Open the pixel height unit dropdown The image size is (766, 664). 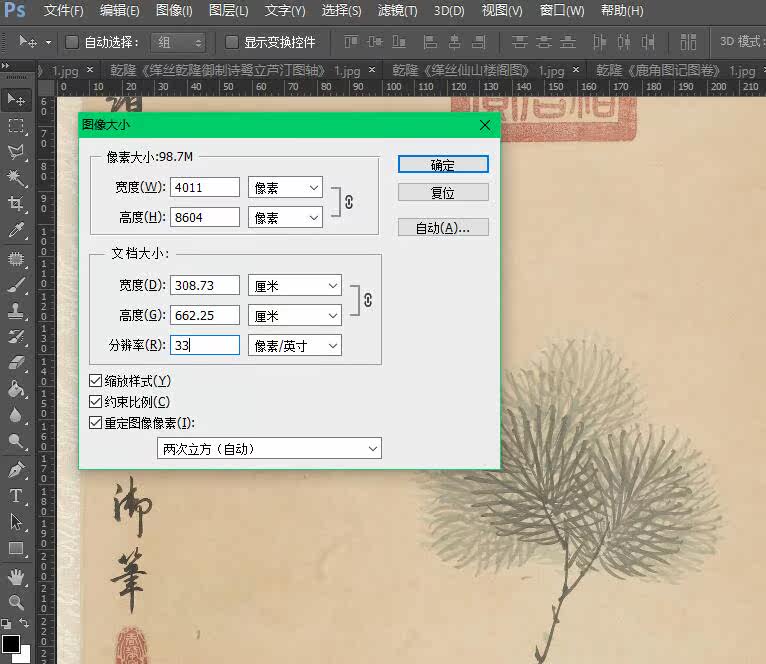(x=285, y=217)
